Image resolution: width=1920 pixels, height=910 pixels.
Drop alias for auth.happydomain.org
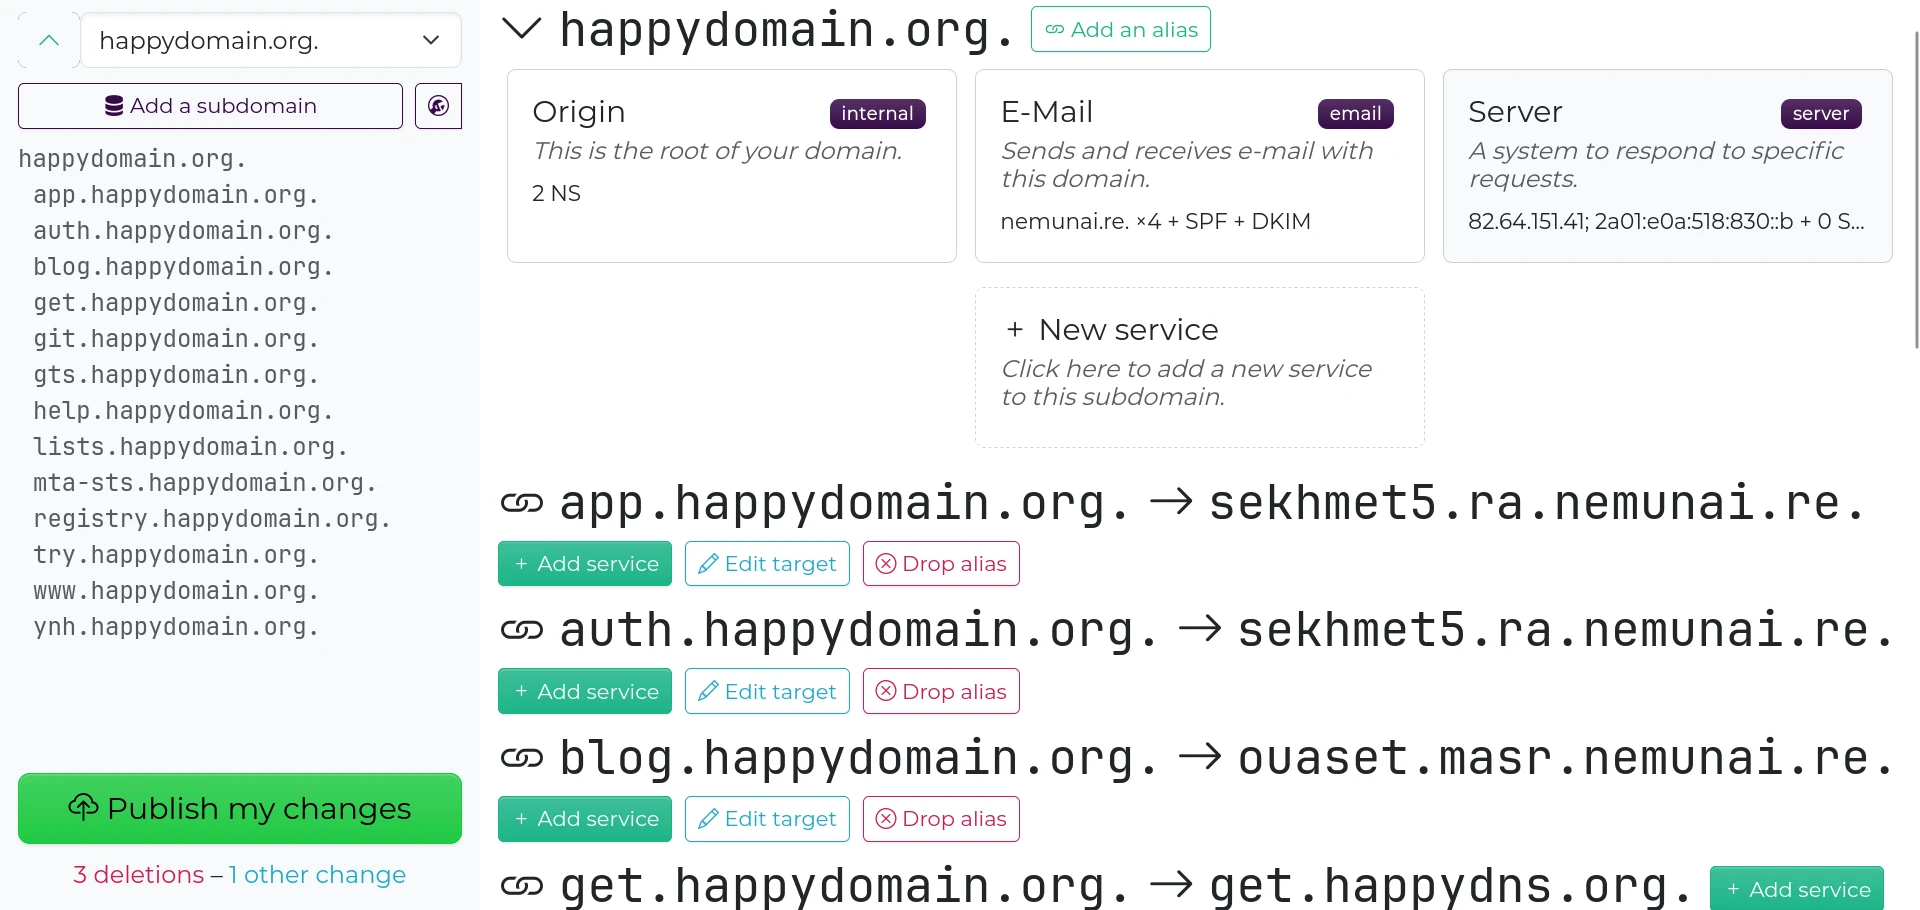[941, 692]
